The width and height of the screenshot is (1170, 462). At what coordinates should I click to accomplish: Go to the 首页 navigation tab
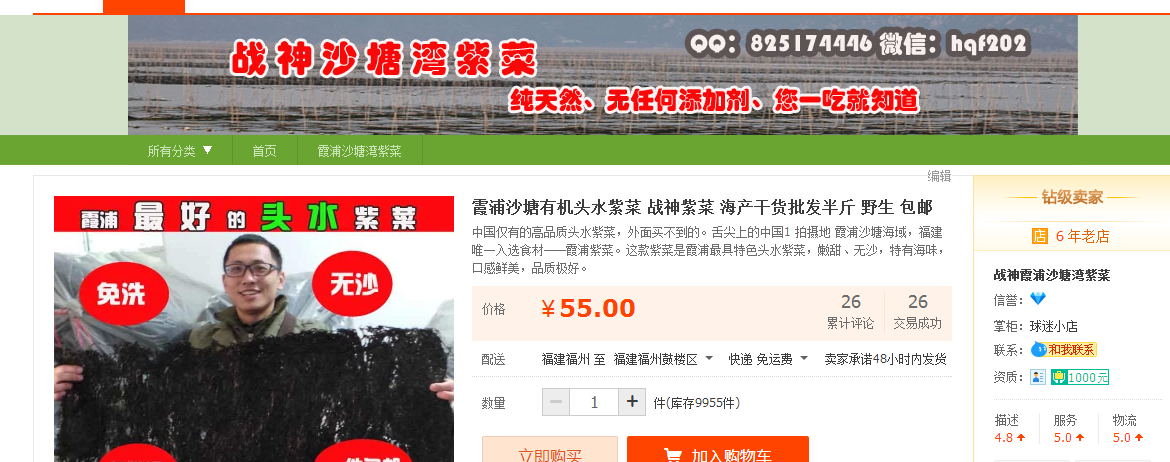[x=265, y=151]
